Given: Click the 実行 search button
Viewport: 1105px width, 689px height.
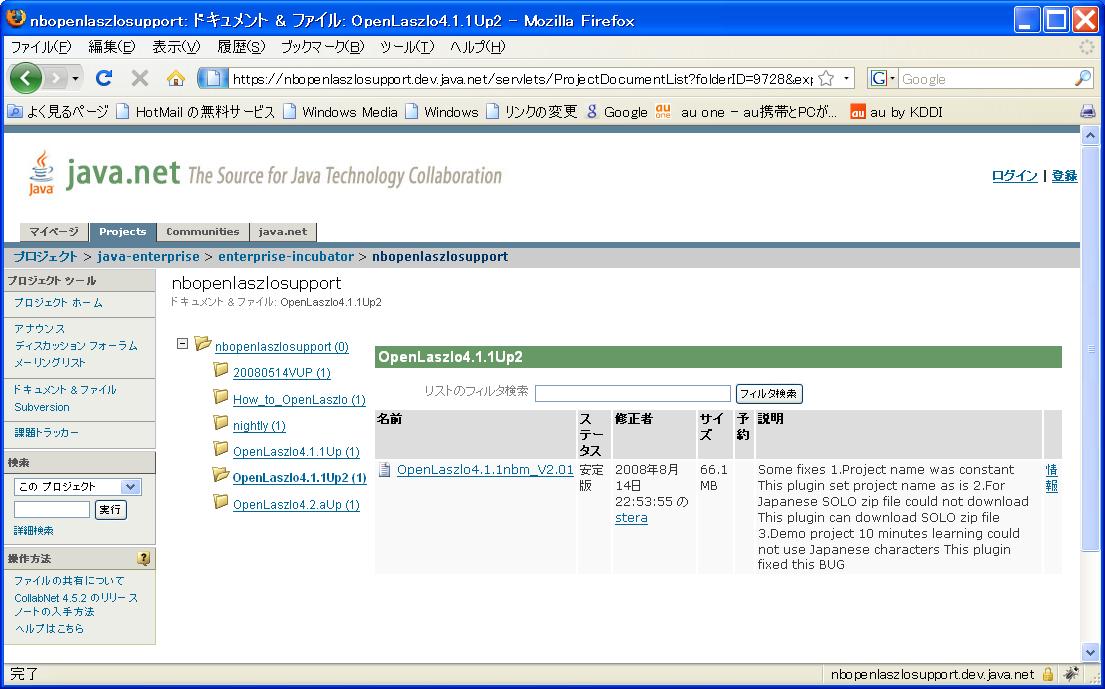Looking at the screenshot, I should click(111, 509).
